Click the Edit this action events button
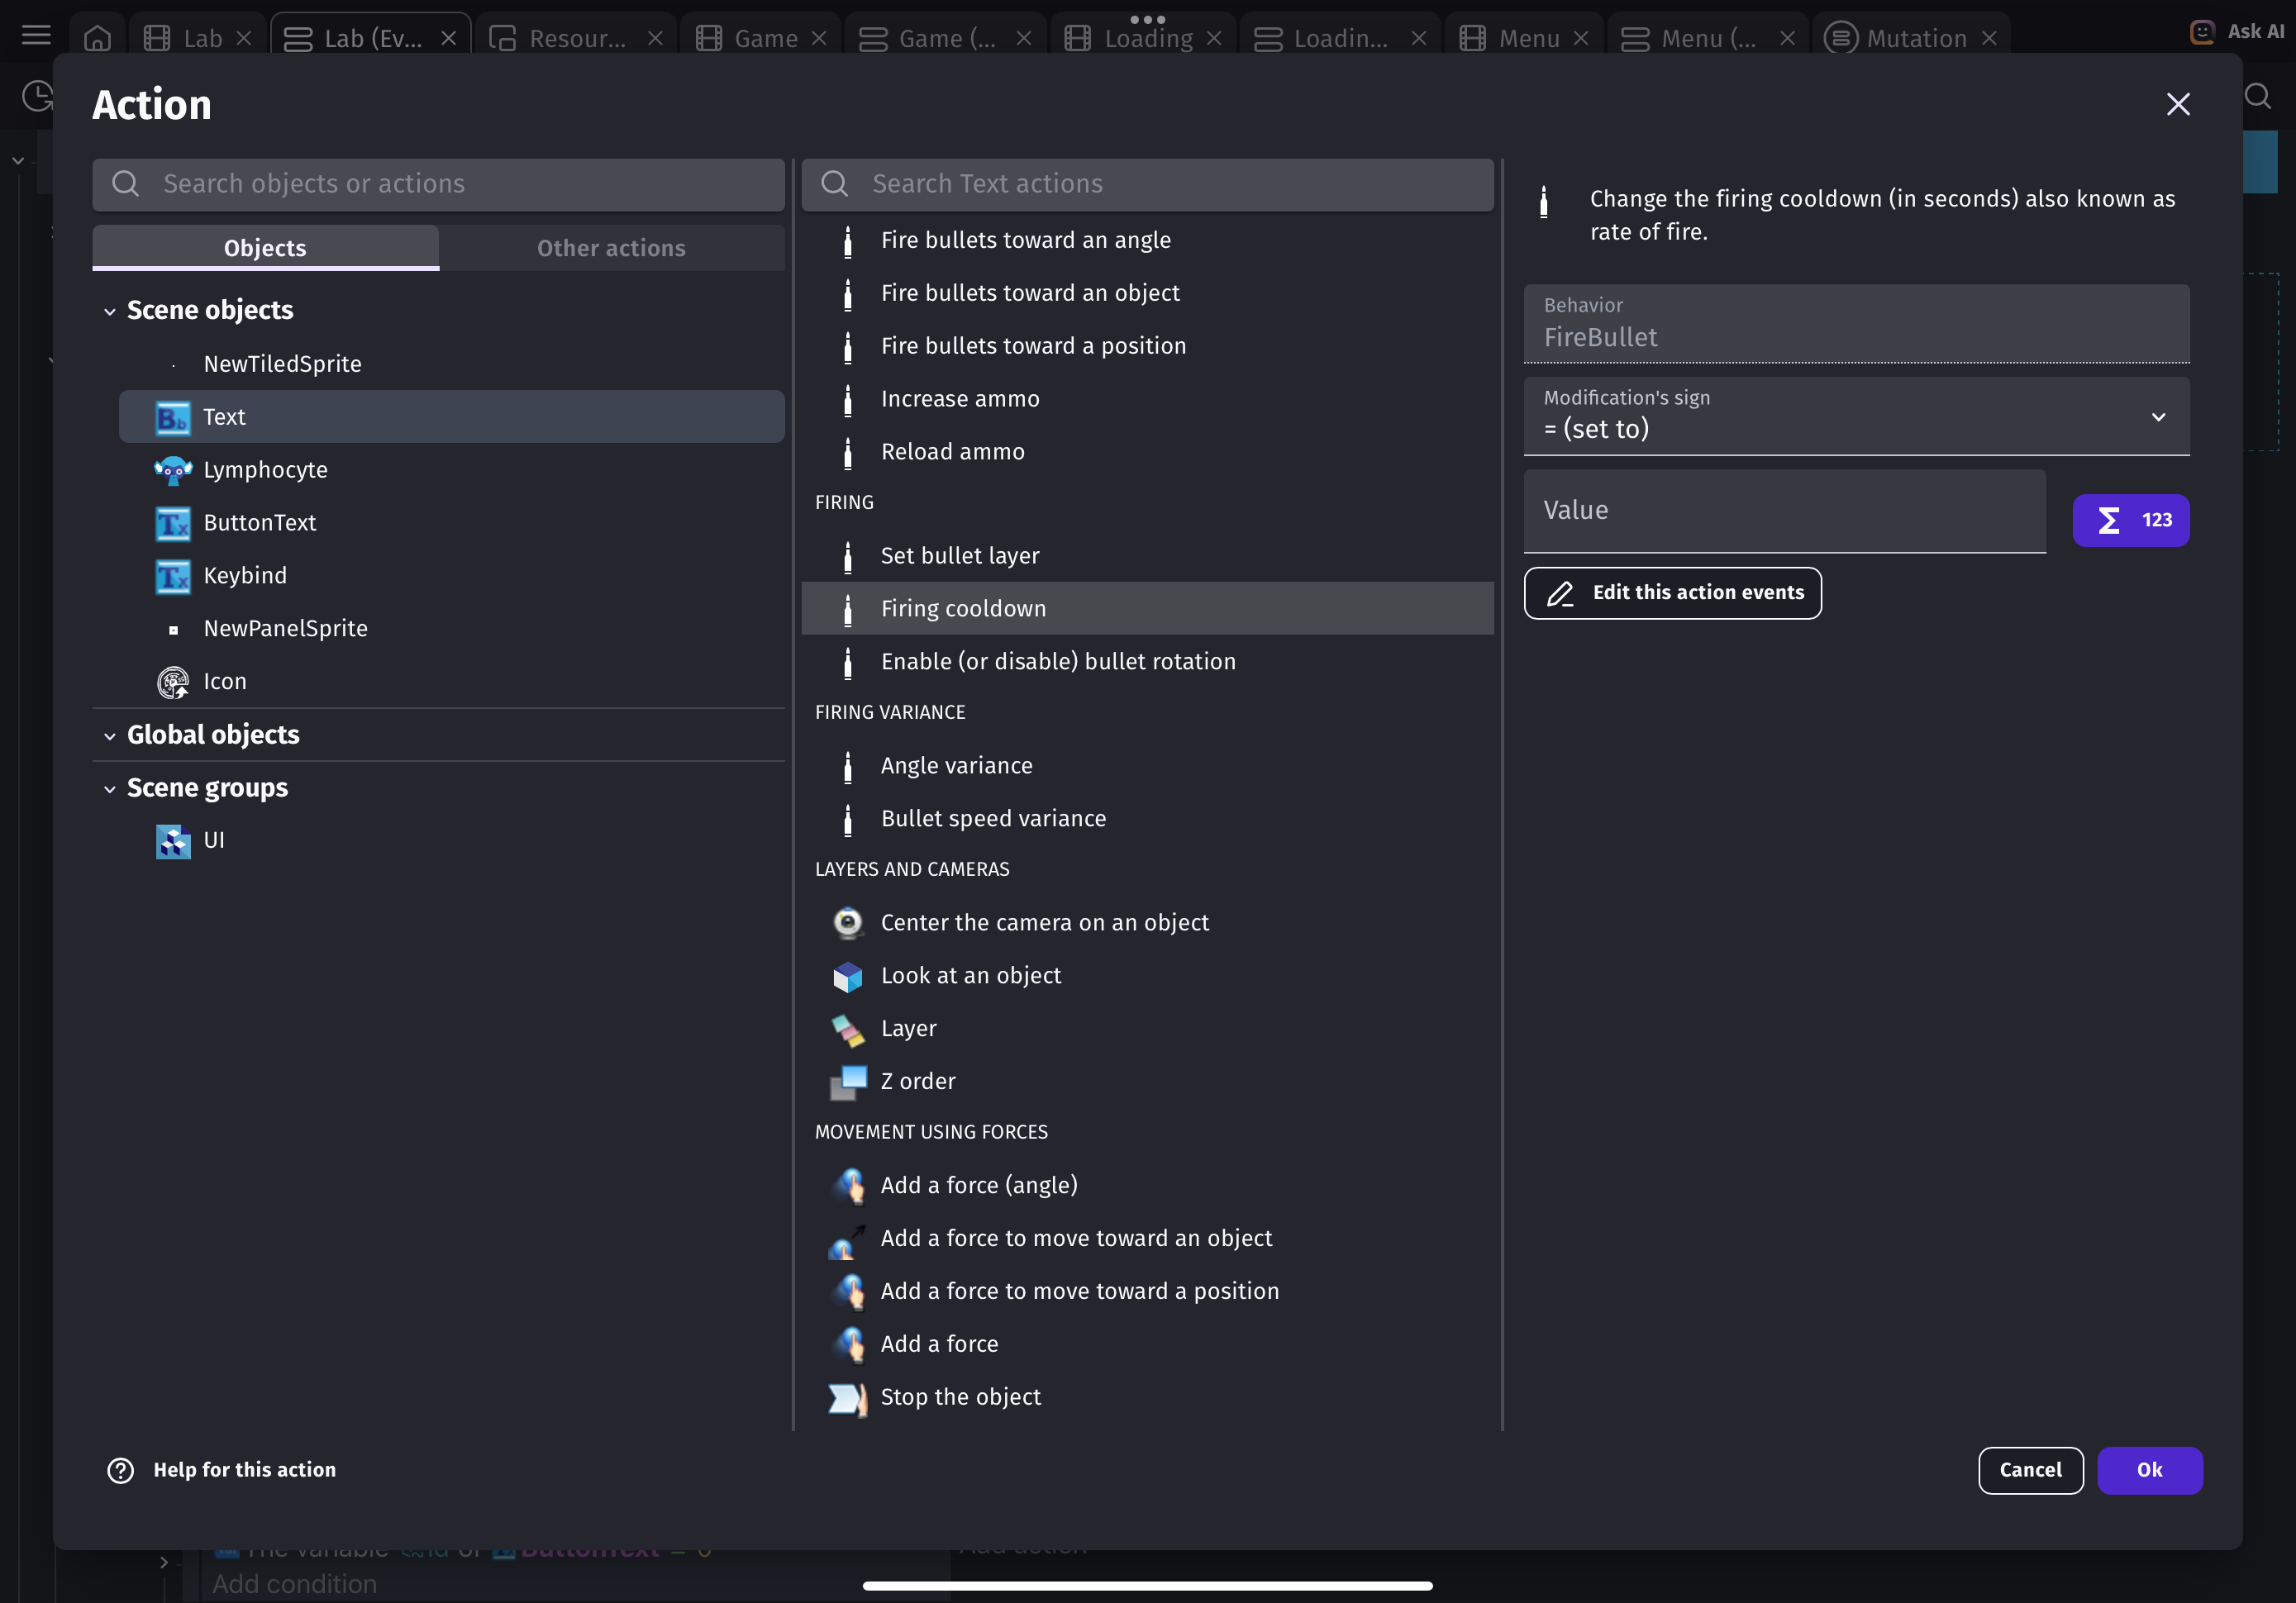 pyautogui.click(x=1672, y=593)
